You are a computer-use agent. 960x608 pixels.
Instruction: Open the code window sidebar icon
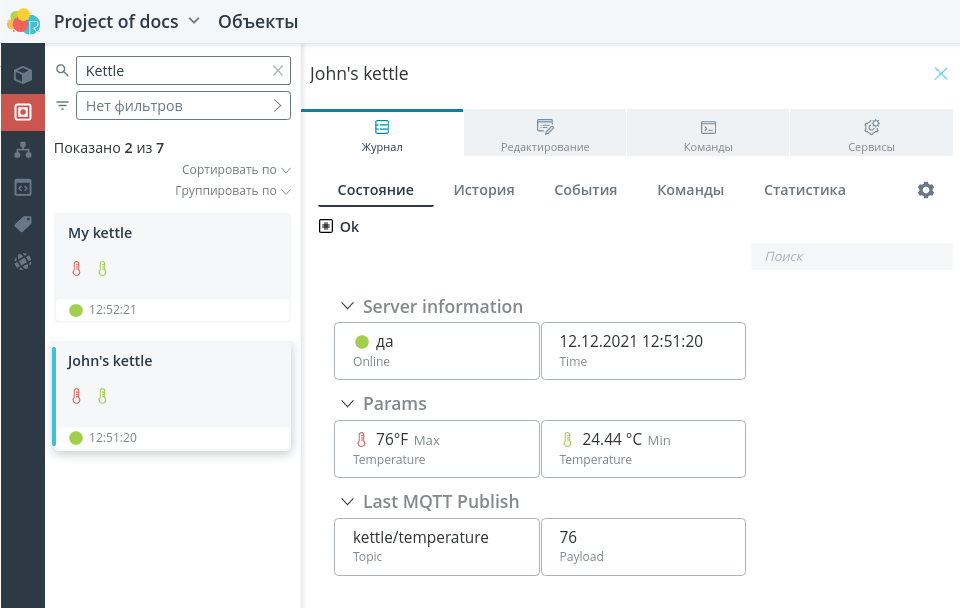point(23,187)
